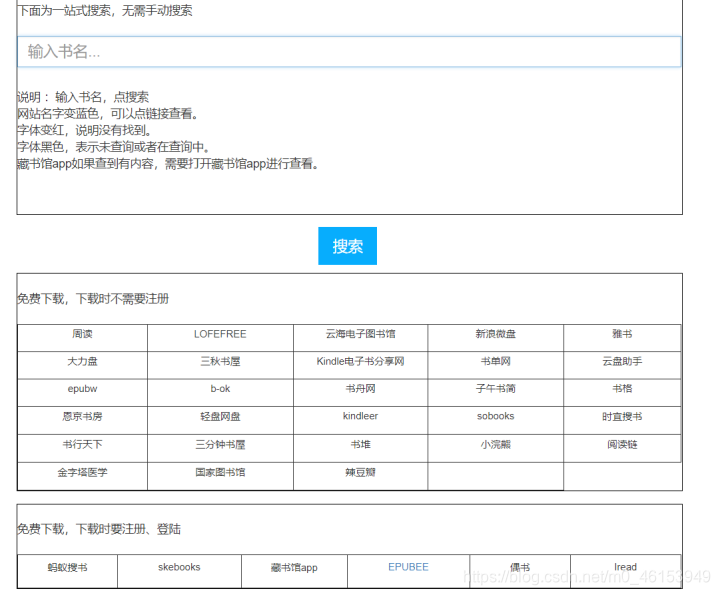Click the 免费下载，下载时不需要注册 heading
The width and height of the screenshot is (720, 595).
coord(93,299)
